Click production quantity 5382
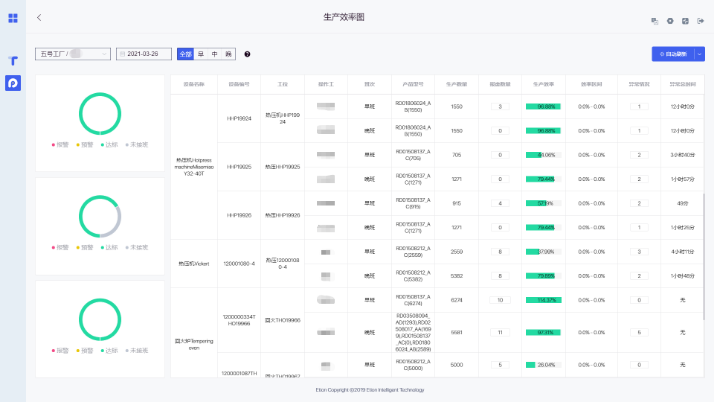The image size is (714, 402). 457,276
